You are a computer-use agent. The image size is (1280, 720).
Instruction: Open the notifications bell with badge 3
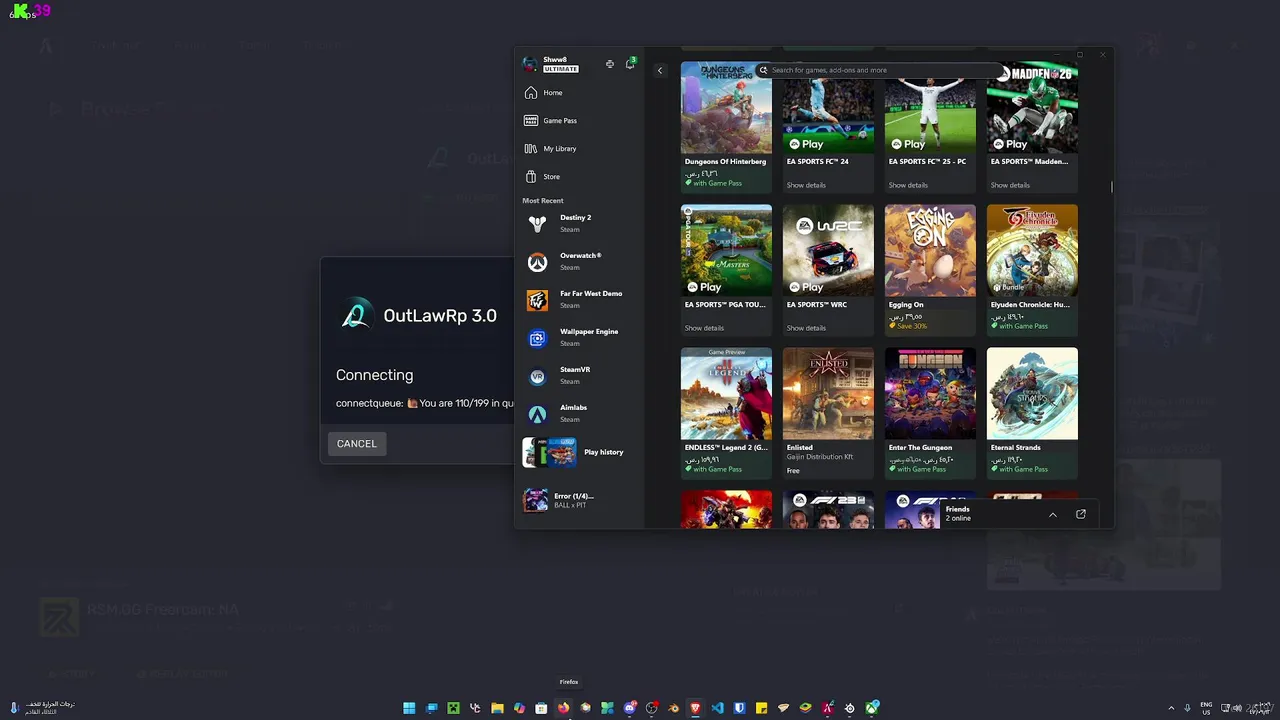click(630, 64)
